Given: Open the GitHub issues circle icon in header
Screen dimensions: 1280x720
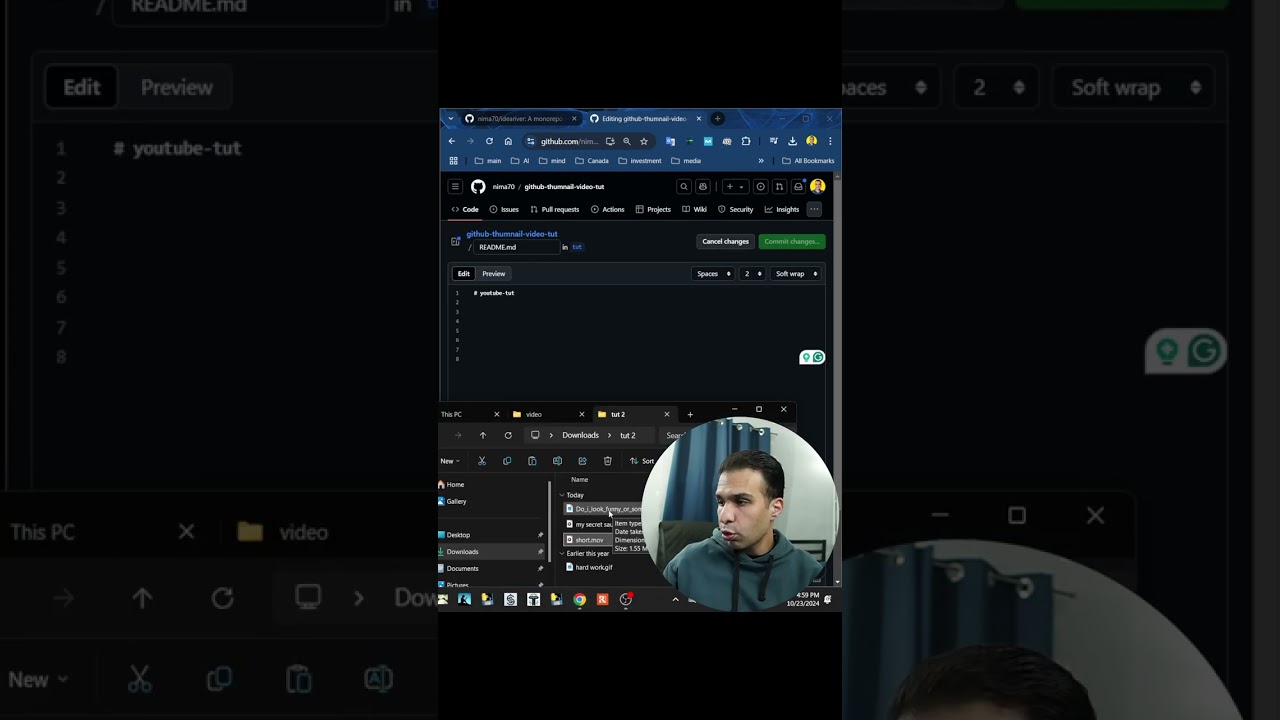Looking at the screenshot, I should click(x=761, y=186).
